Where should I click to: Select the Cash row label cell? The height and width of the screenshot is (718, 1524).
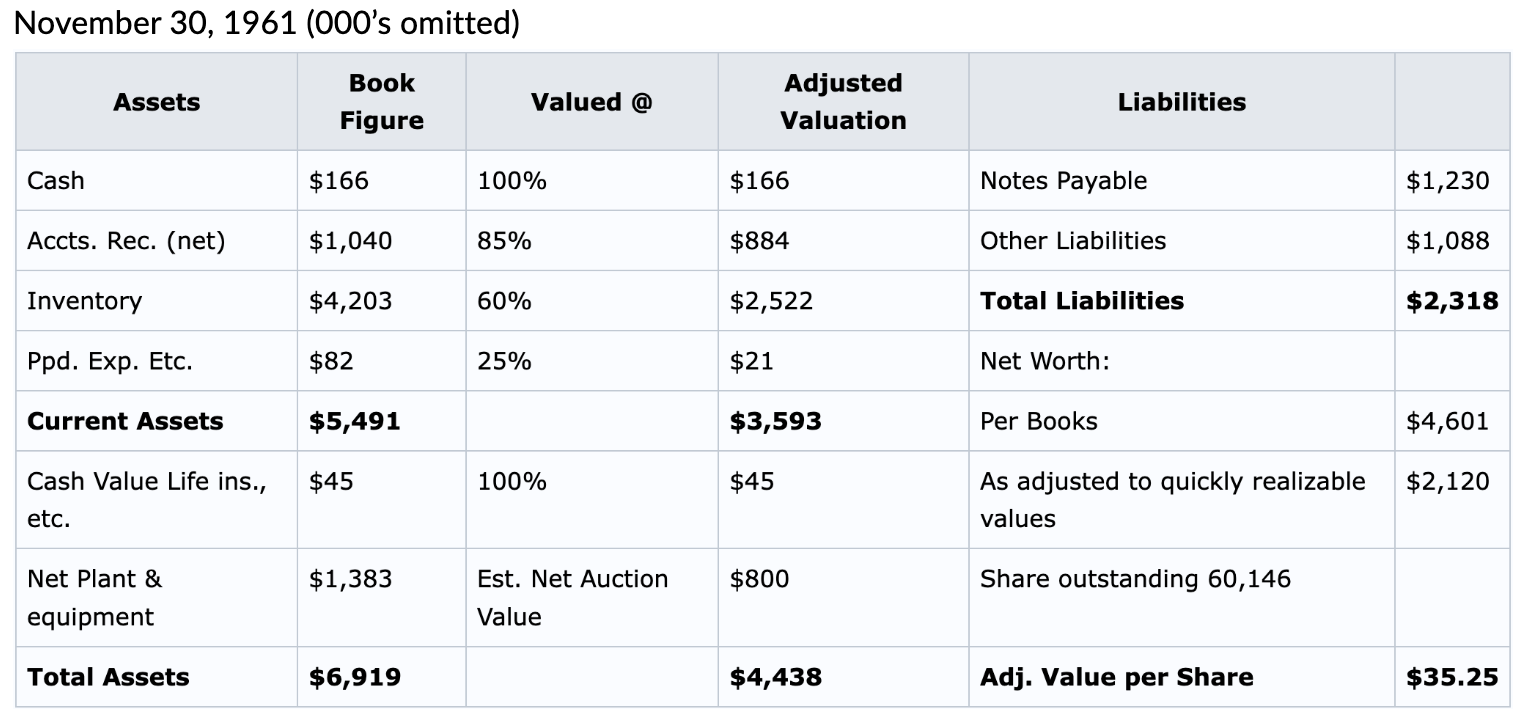coord(56,181)
